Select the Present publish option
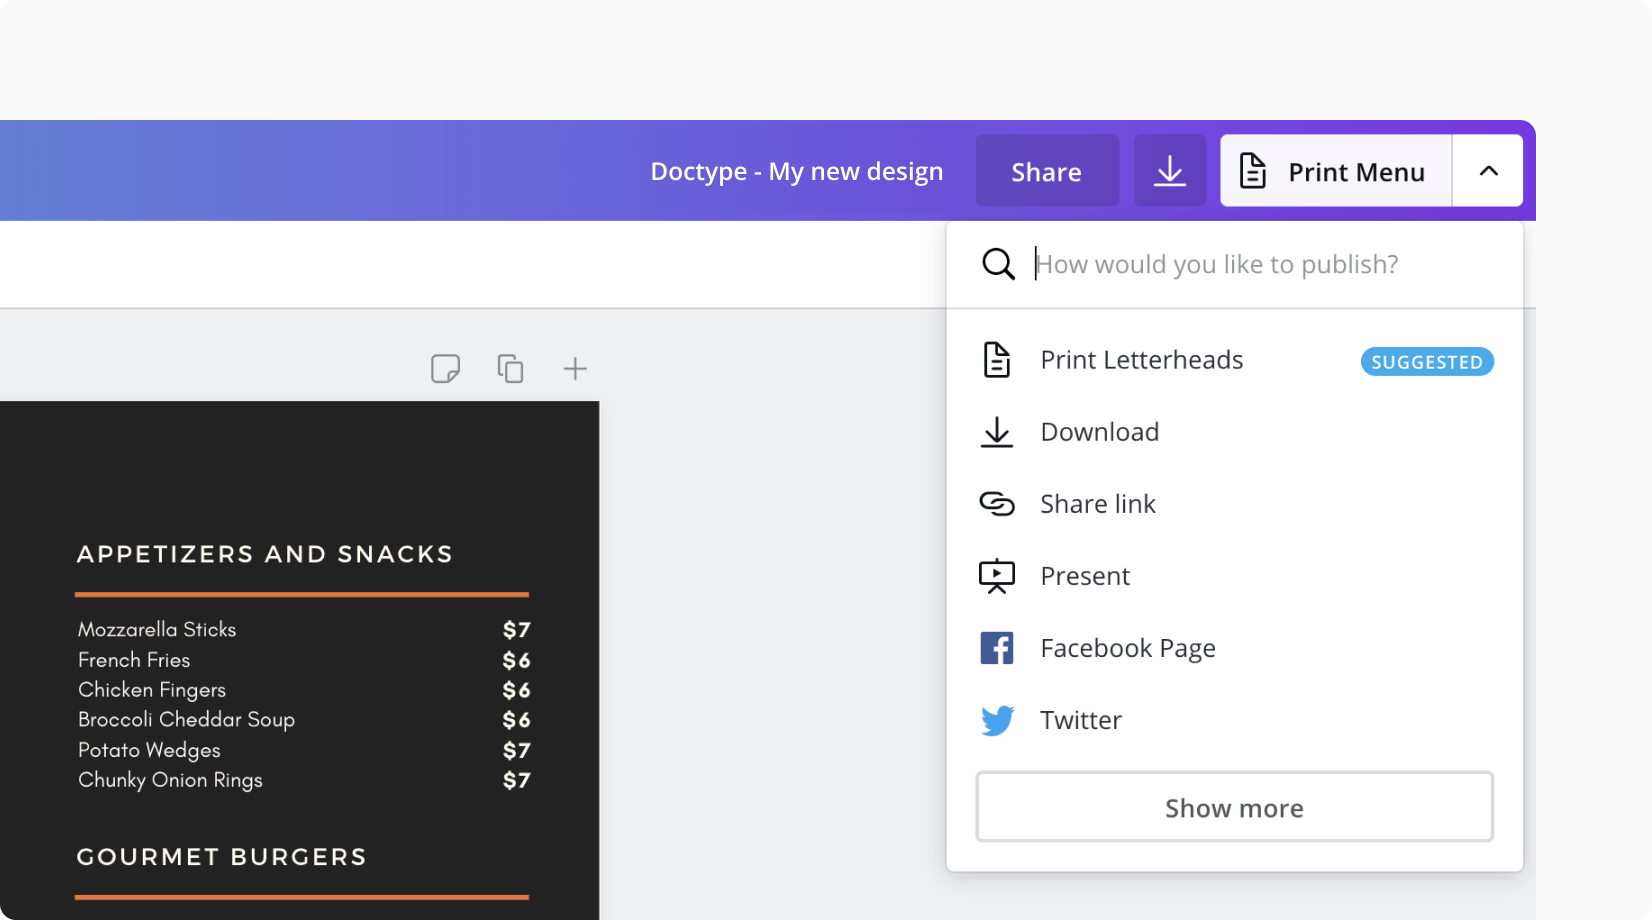Screen dimensions: 1652x920 tap(1085, 576)
